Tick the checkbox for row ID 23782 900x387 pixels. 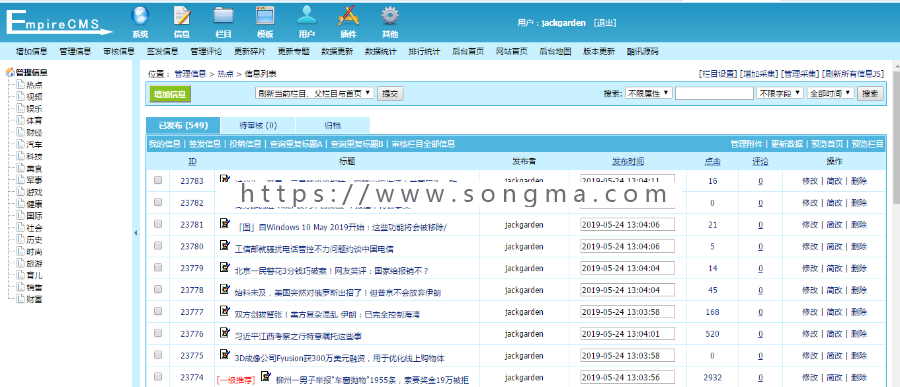158,202
